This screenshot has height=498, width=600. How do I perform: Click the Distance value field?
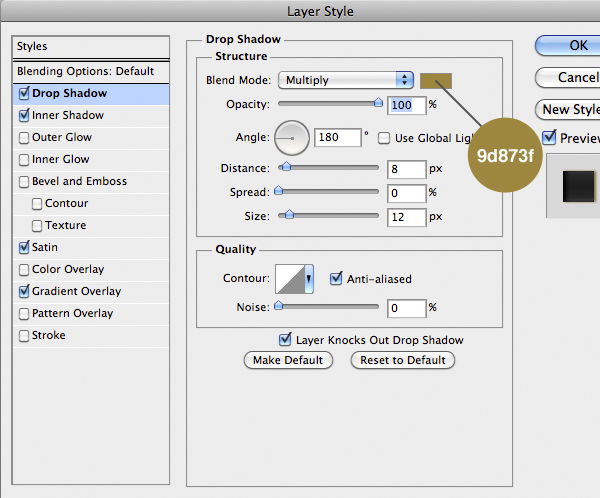407,169
